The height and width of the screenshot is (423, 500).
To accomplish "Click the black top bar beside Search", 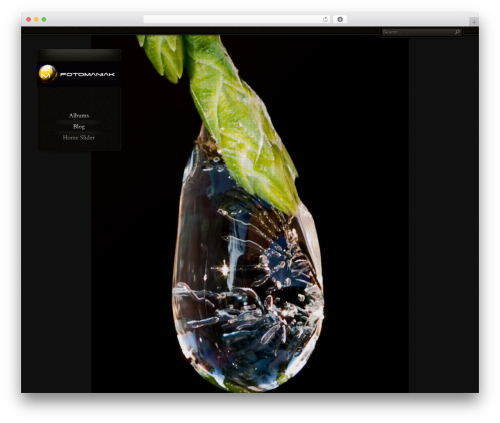I will [x=200, y=31].
